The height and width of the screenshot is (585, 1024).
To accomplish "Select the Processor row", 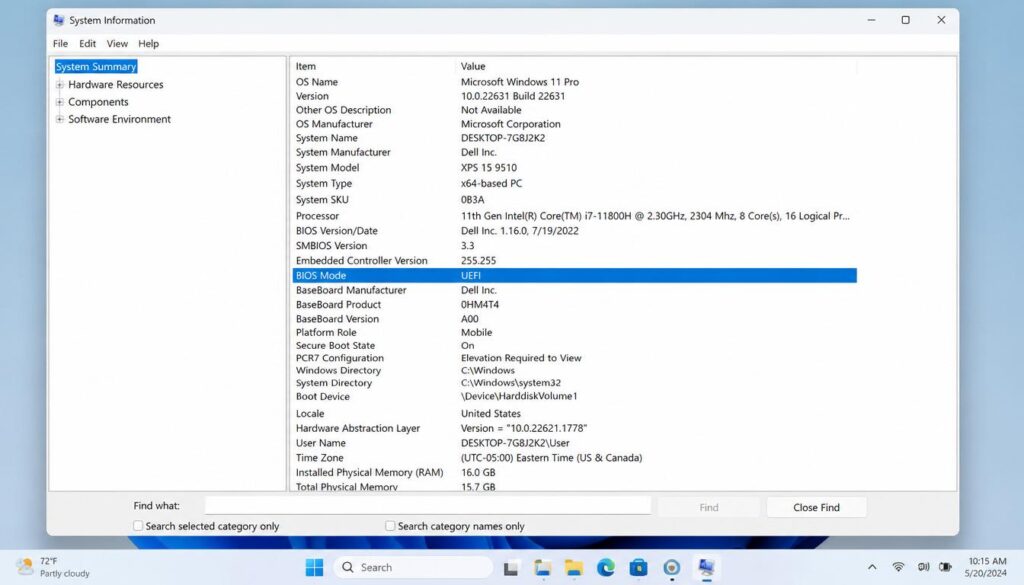I will (575, 216).
